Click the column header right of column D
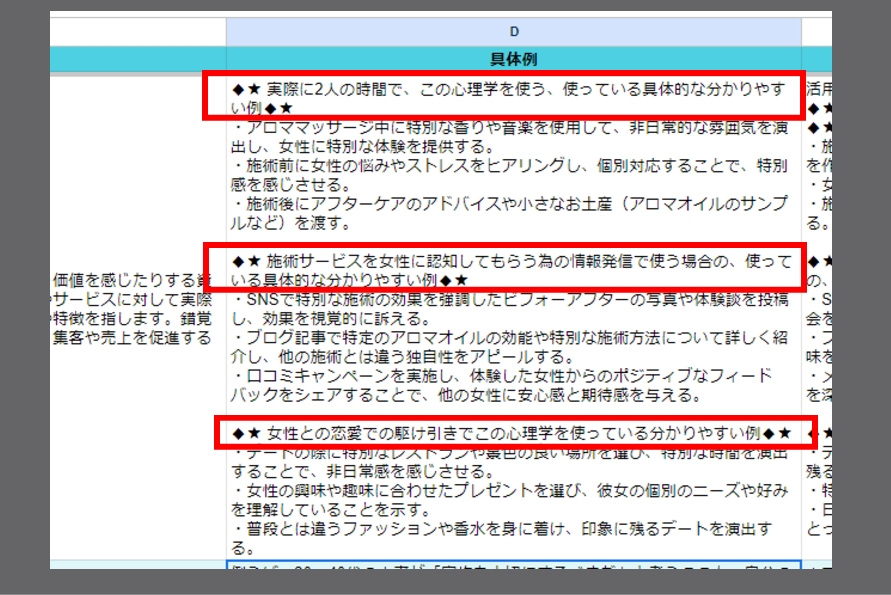Image resolution: width=891 pixels, height=595 pixels. point(817,32)
